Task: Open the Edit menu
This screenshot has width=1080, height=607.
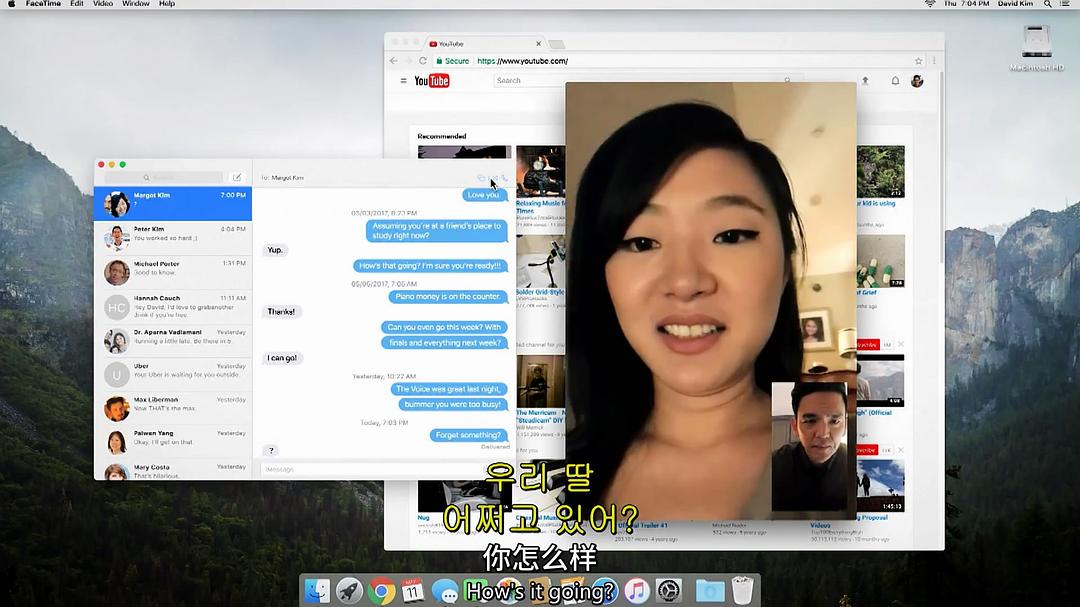Action: [76, 4]
